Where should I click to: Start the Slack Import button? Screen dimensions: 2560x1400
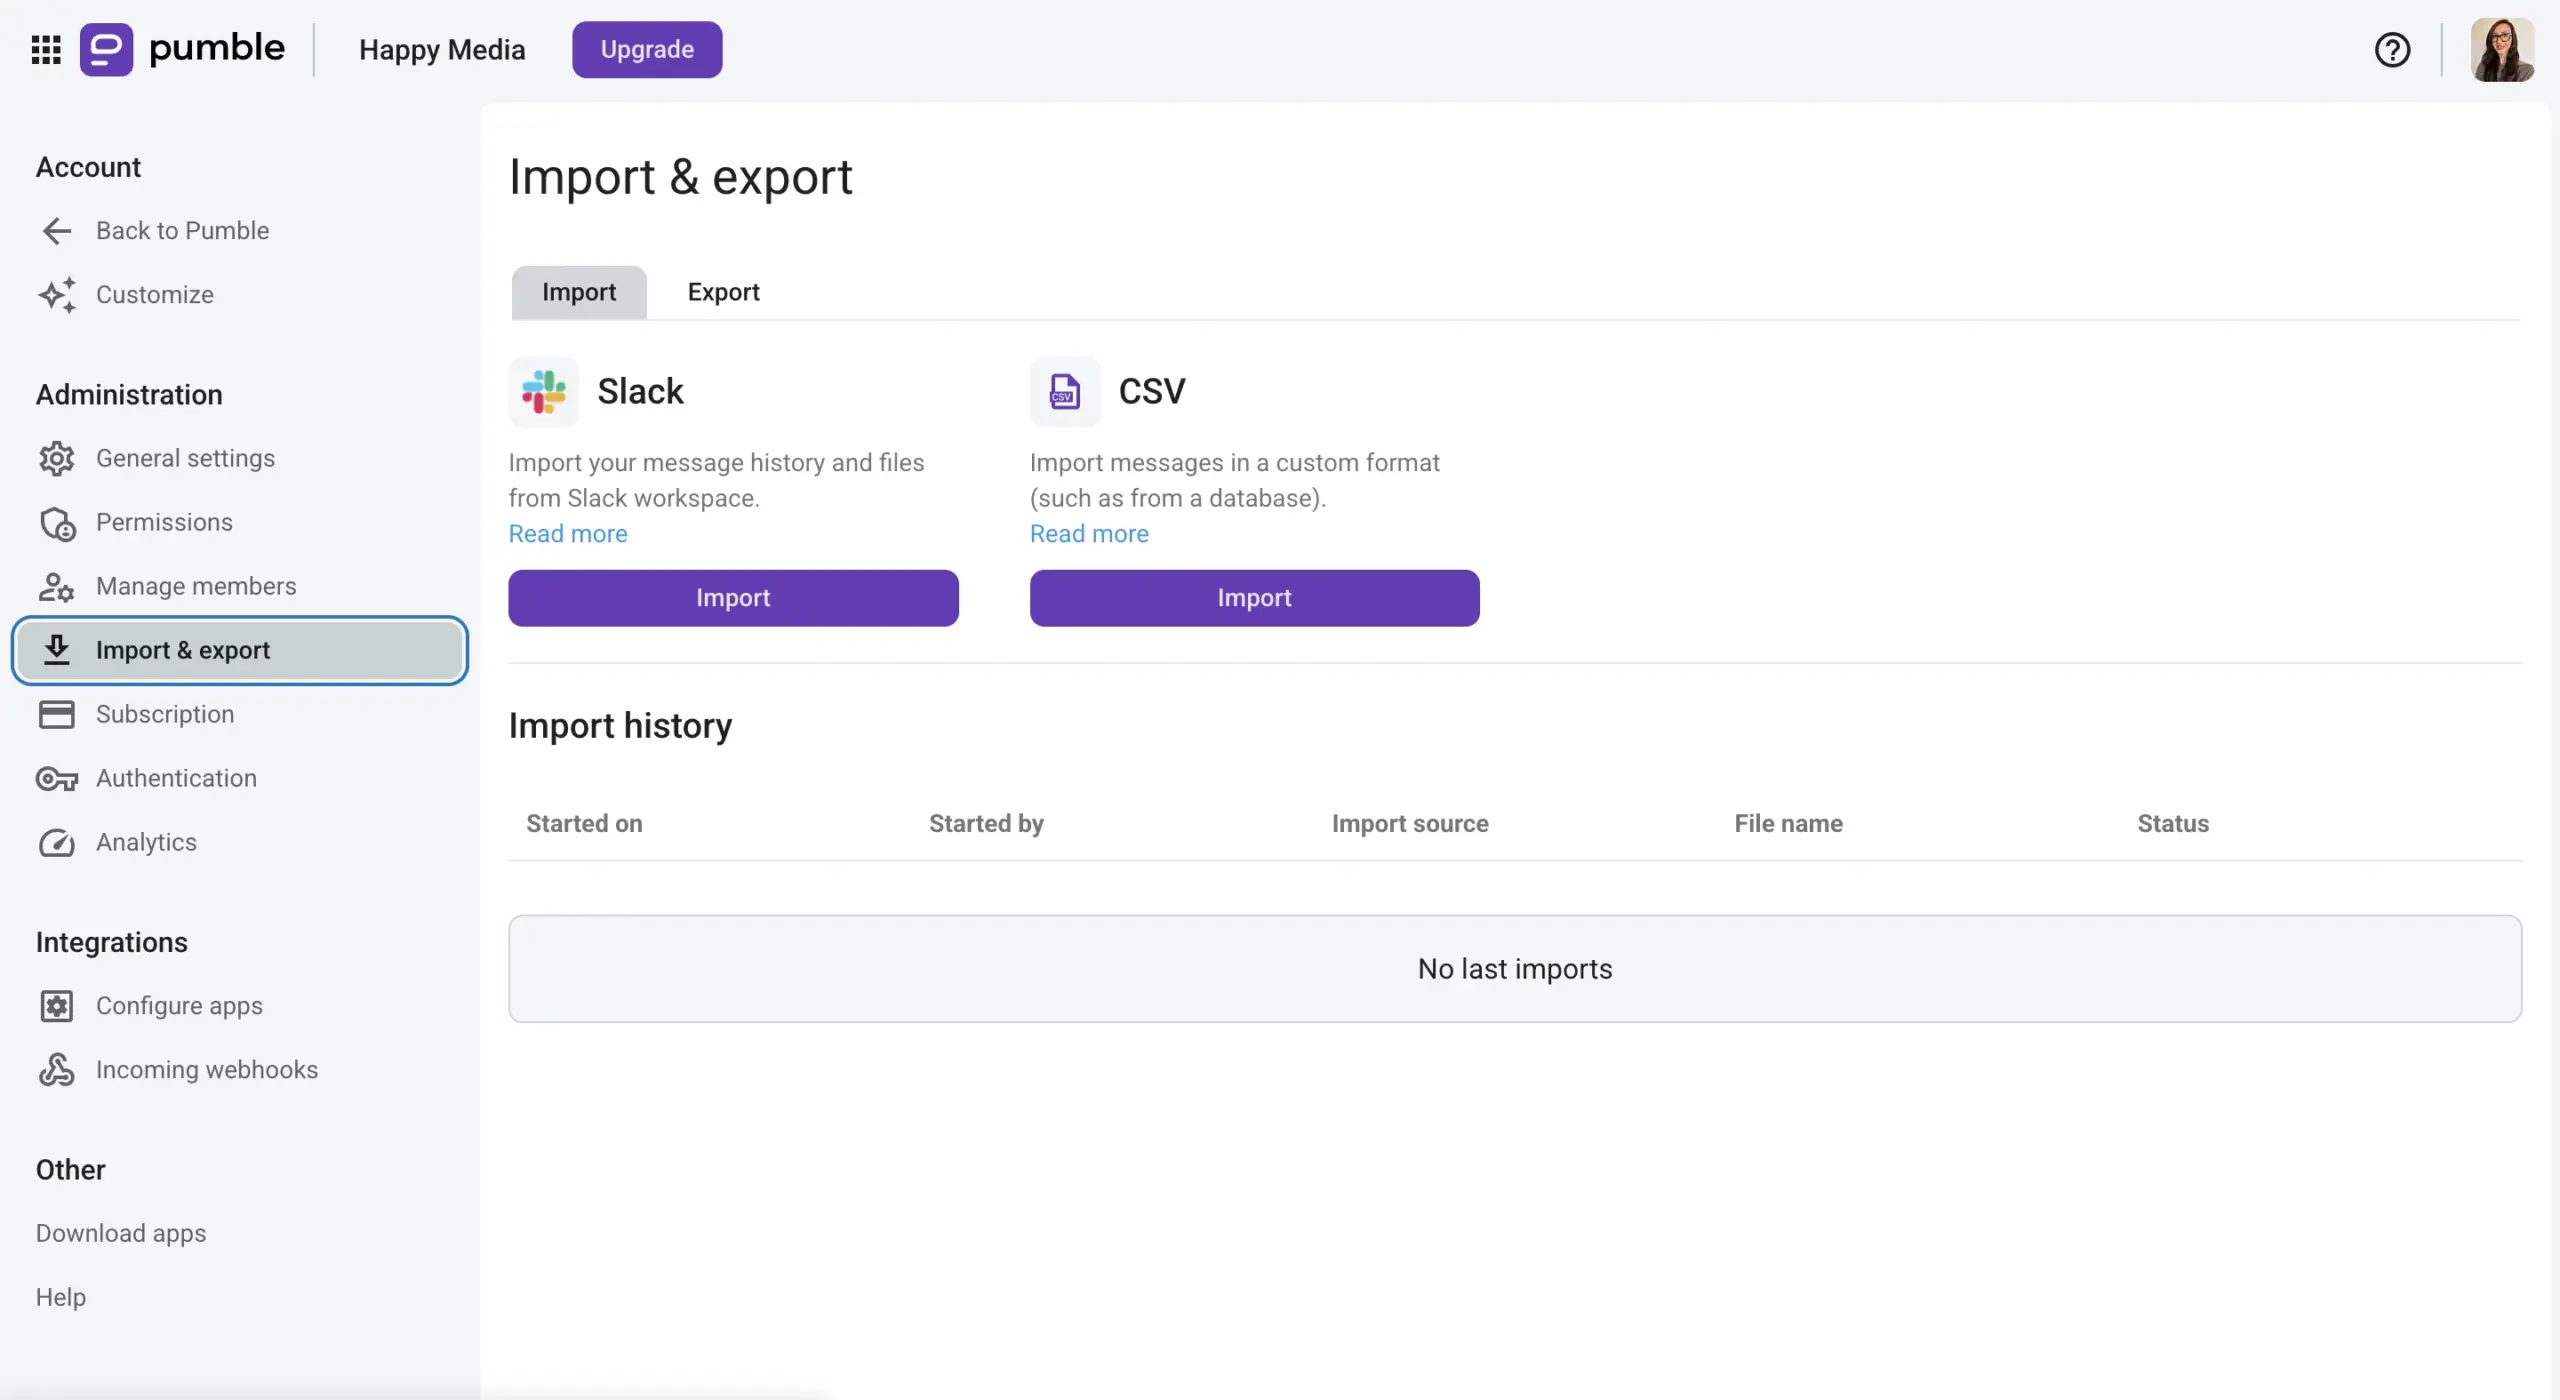[x=733, y=598]
